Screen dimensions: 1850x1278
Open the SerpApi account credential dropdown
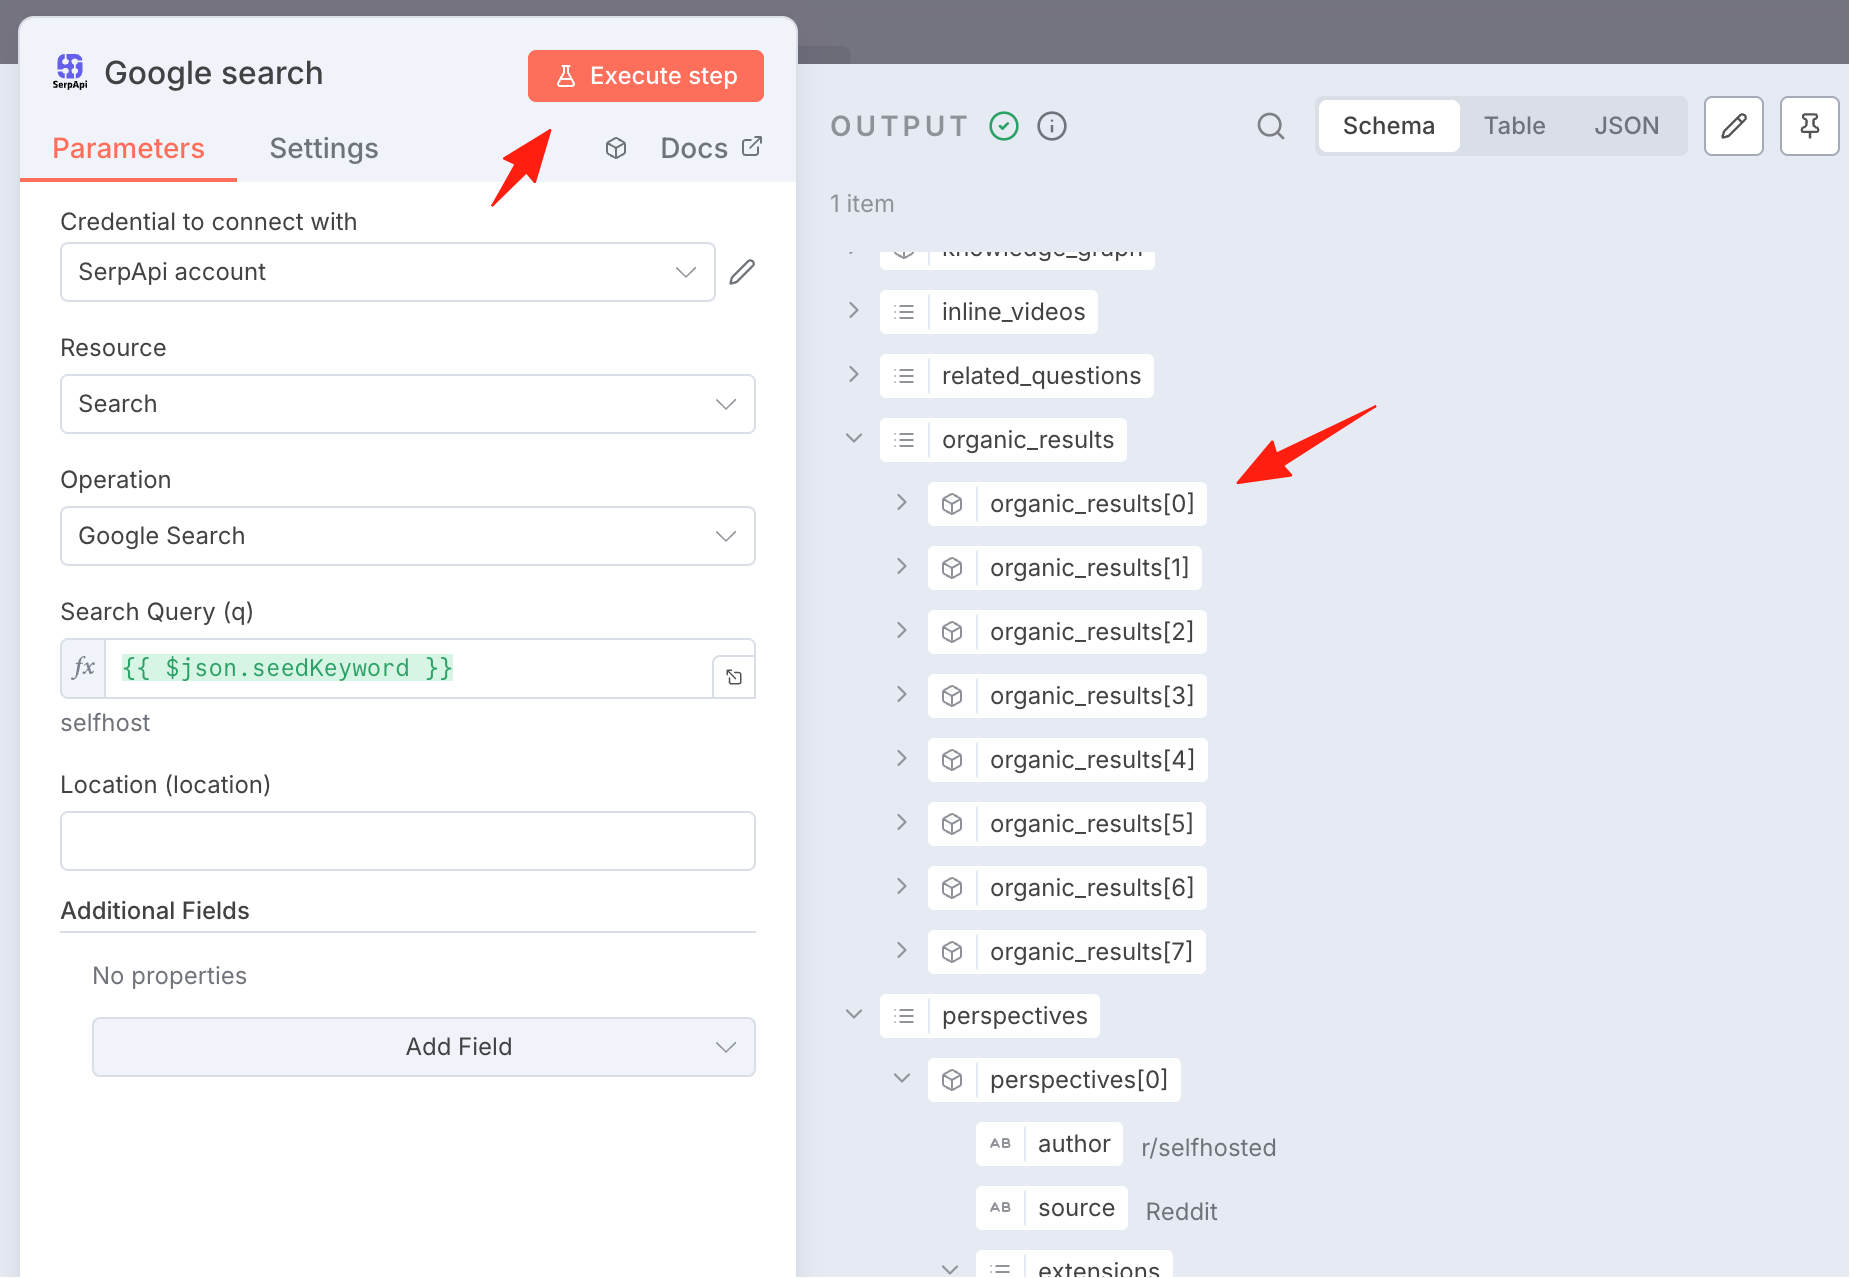click(x=388, y=272)
